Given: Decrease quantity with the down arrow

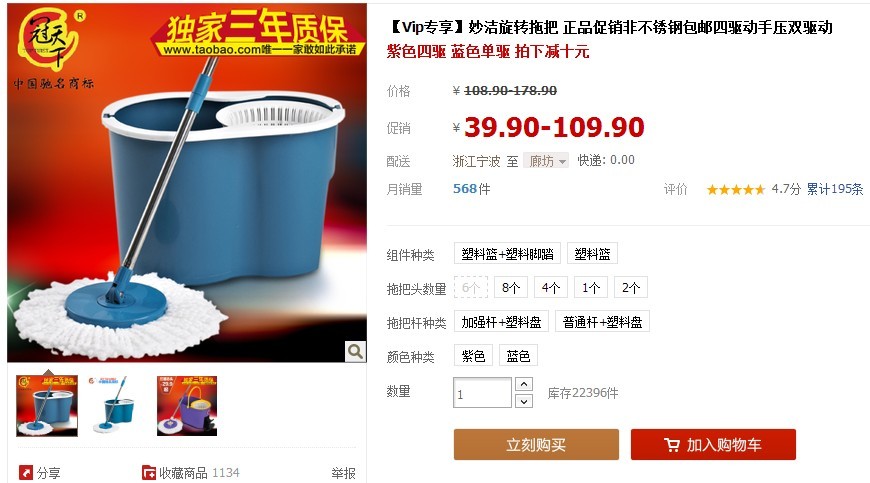Looking at the screenshot, I should pos(524,401).
